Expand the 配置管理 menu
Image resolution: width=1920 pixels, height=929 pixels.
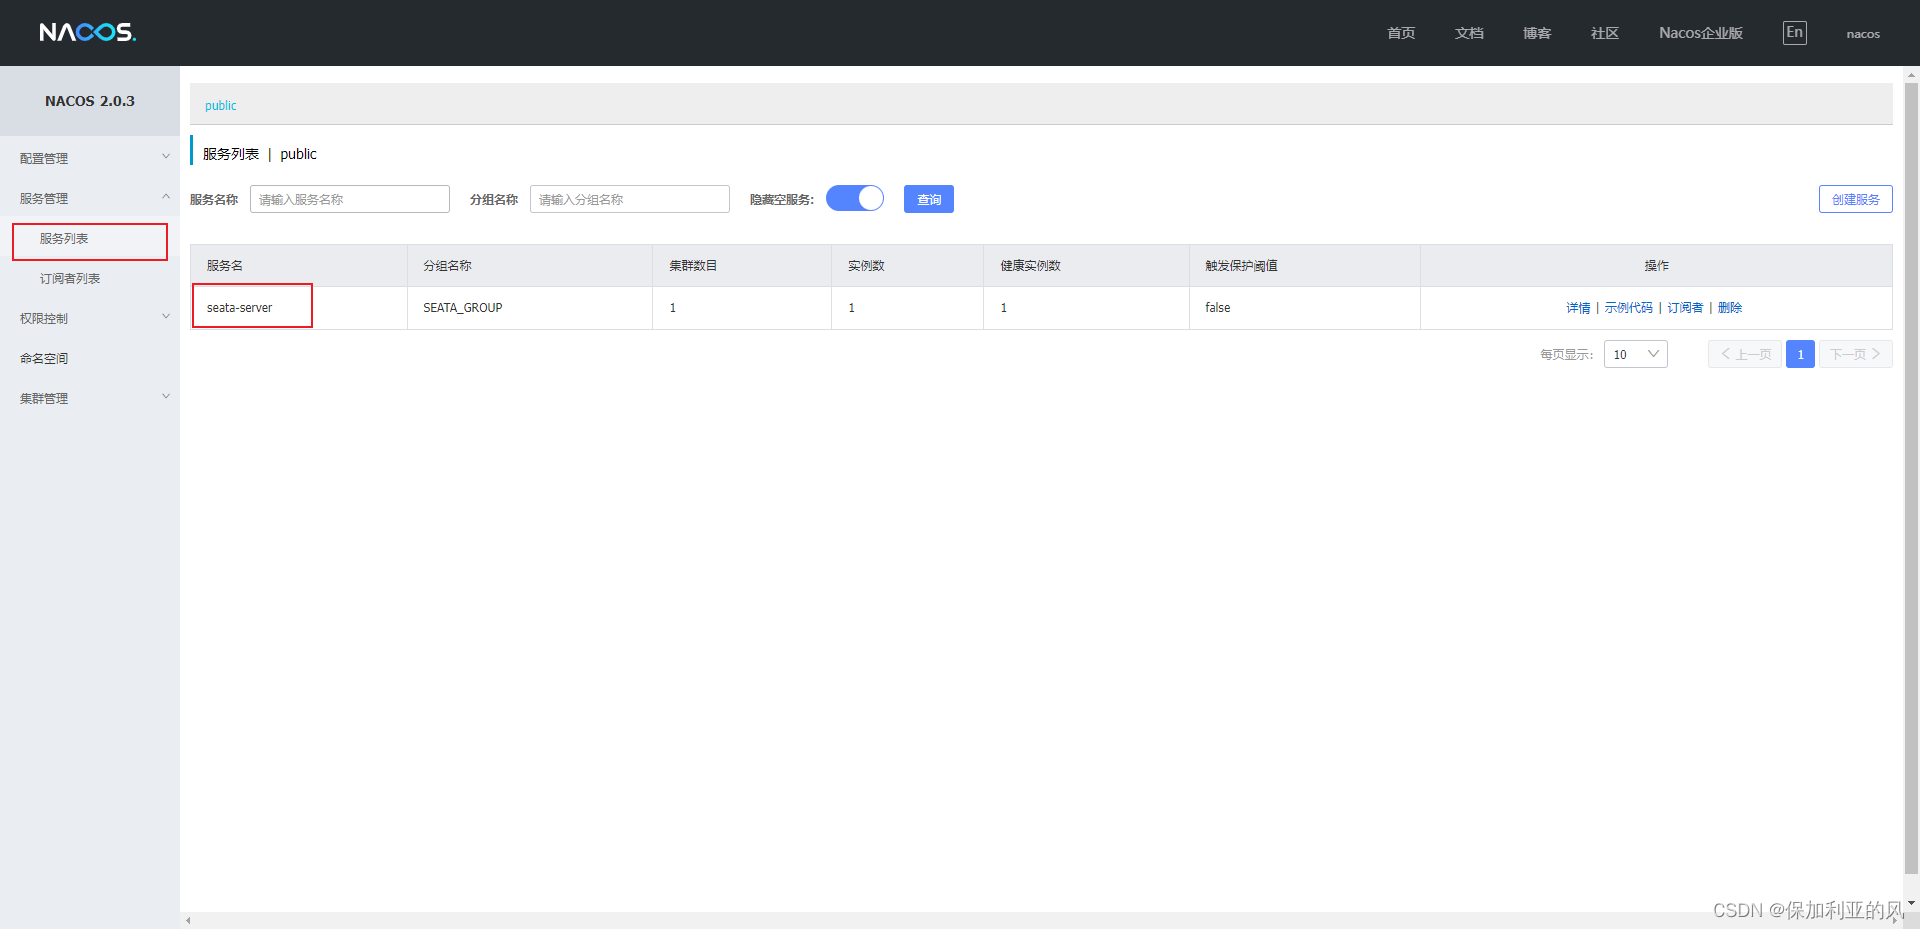click(90, 158)
